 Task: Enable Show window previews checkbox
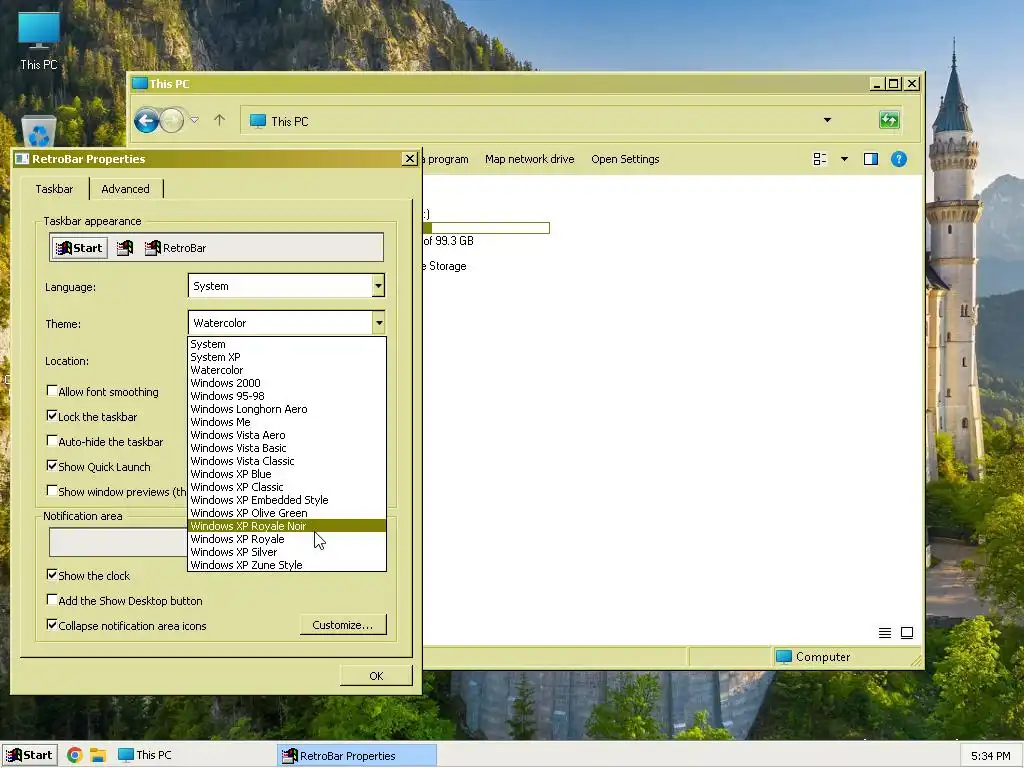[52, 490]
